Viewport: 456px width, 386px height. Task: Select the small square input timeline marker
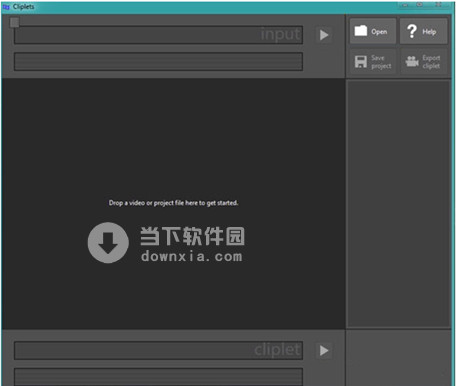click(14, 22)
